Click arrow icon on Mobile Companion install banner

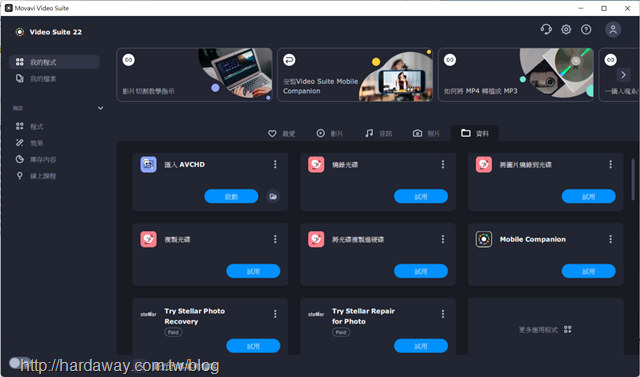(289, 60)
